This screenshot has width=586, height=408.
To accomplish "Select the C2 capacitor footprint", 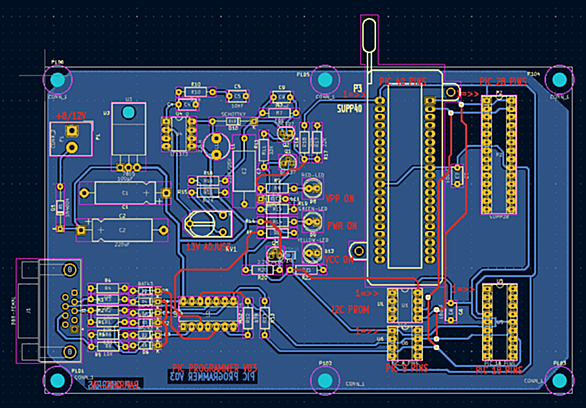I will (122, 230).
